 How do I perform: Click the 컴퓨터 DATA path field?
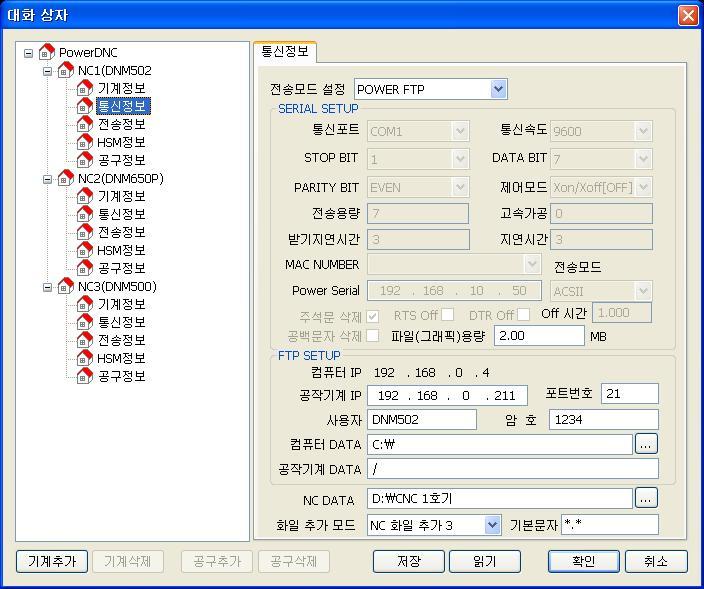coord(500,444)
